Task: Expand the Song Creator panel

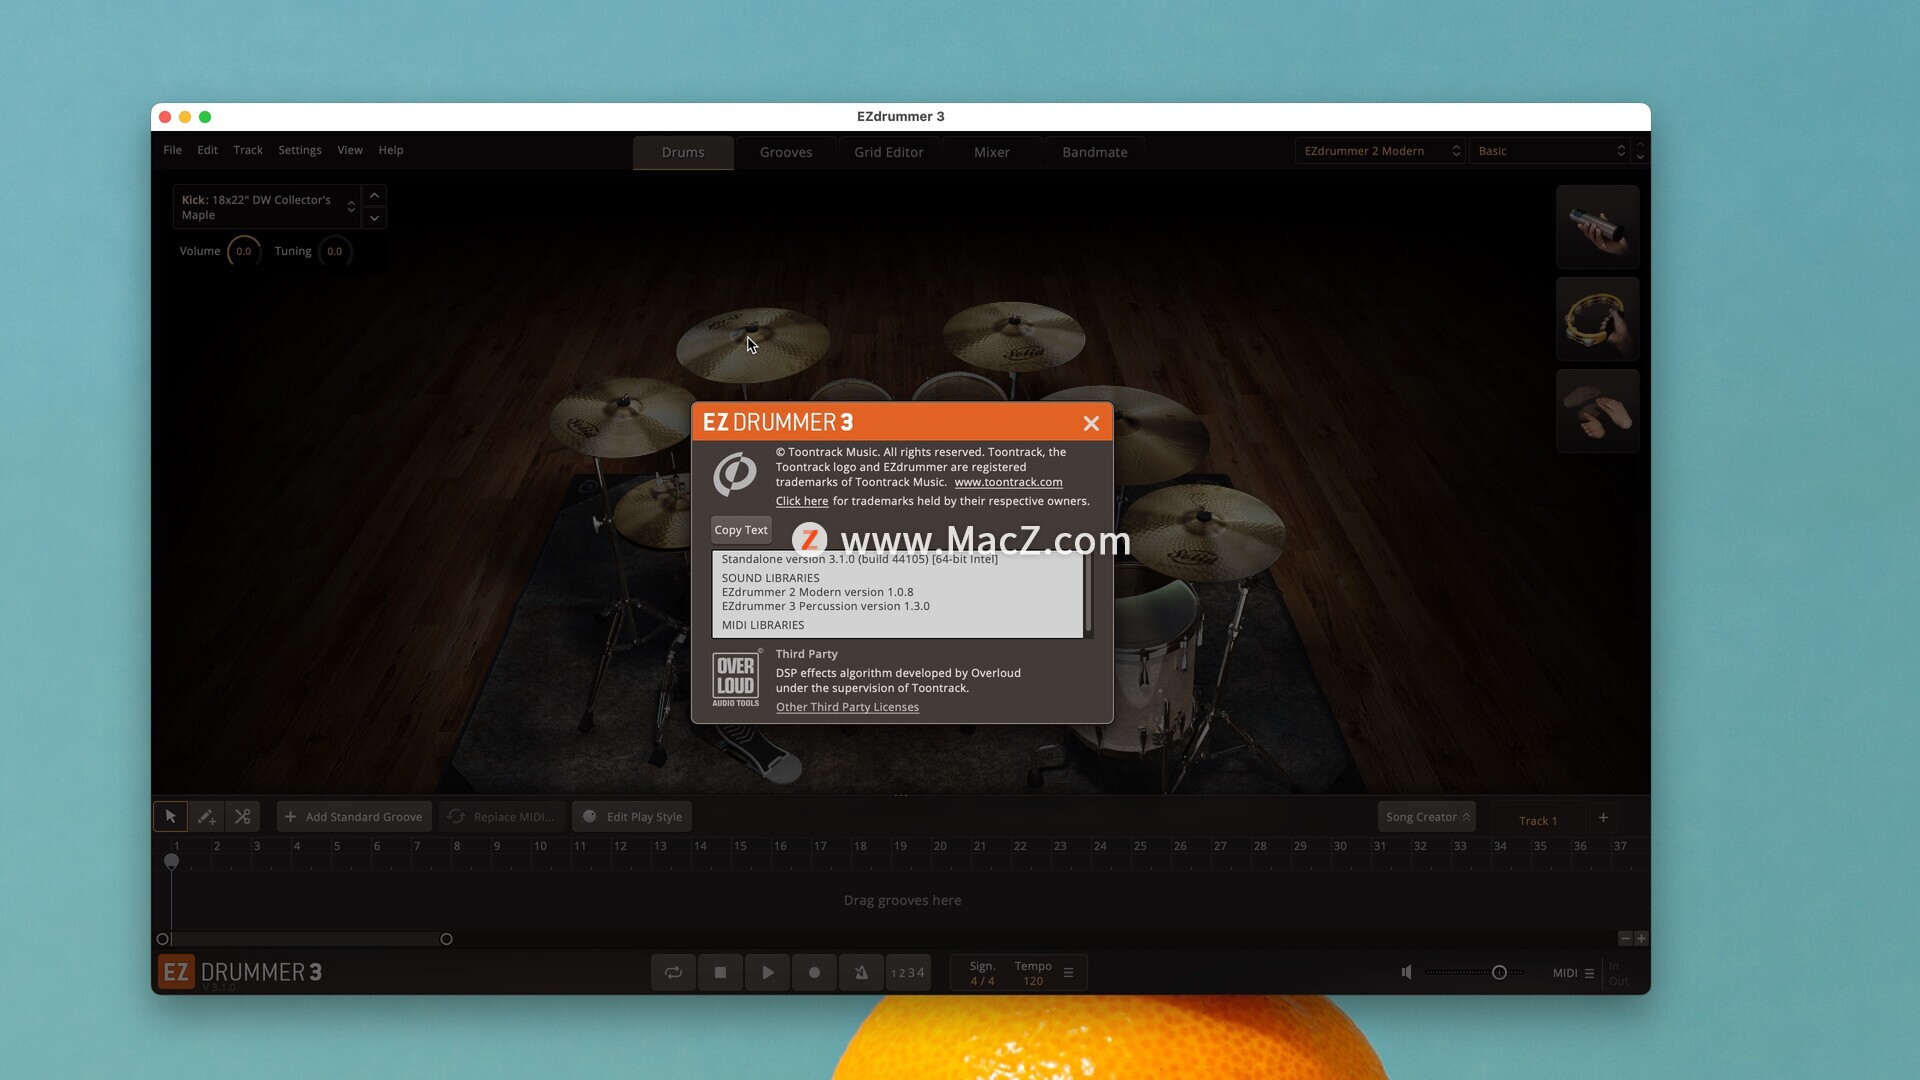Action: pyautogui.click(x=1427, y=817)
